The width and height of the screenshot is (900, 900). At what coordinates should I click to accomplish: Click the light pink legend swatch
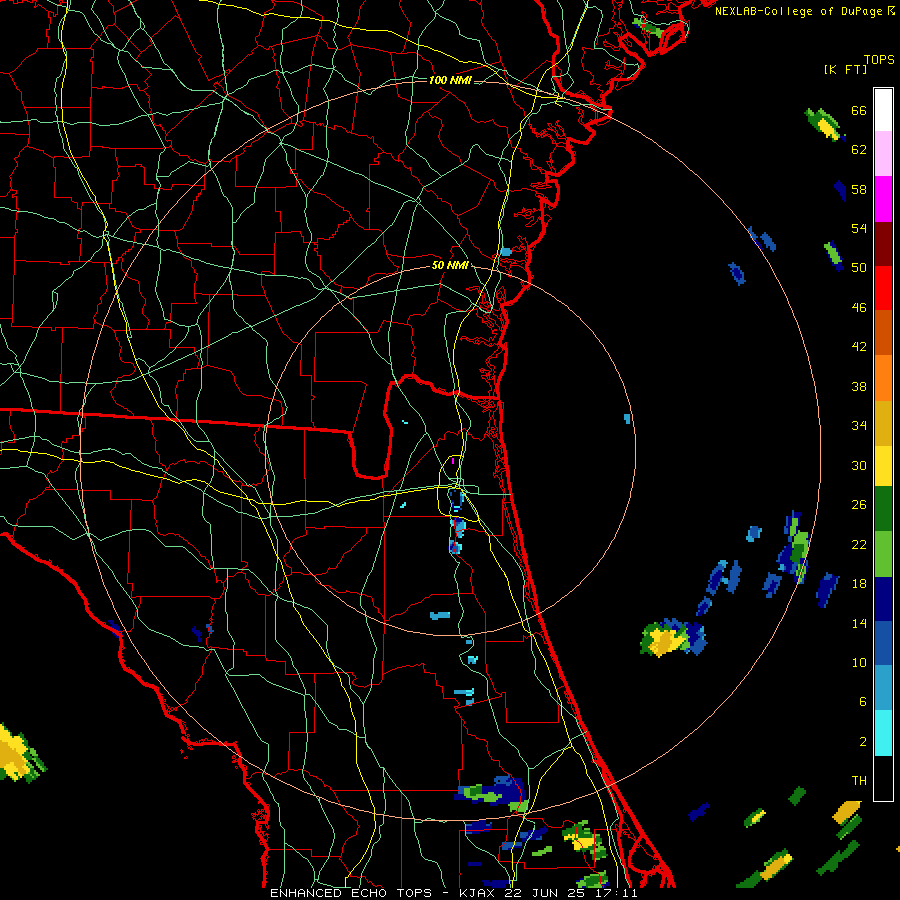[x=883, y=154]
